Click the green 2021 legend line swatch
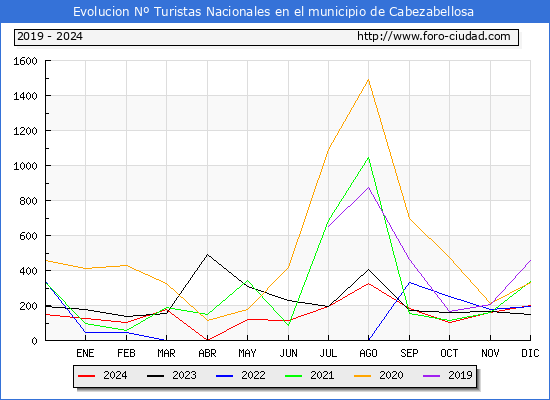 294,376
